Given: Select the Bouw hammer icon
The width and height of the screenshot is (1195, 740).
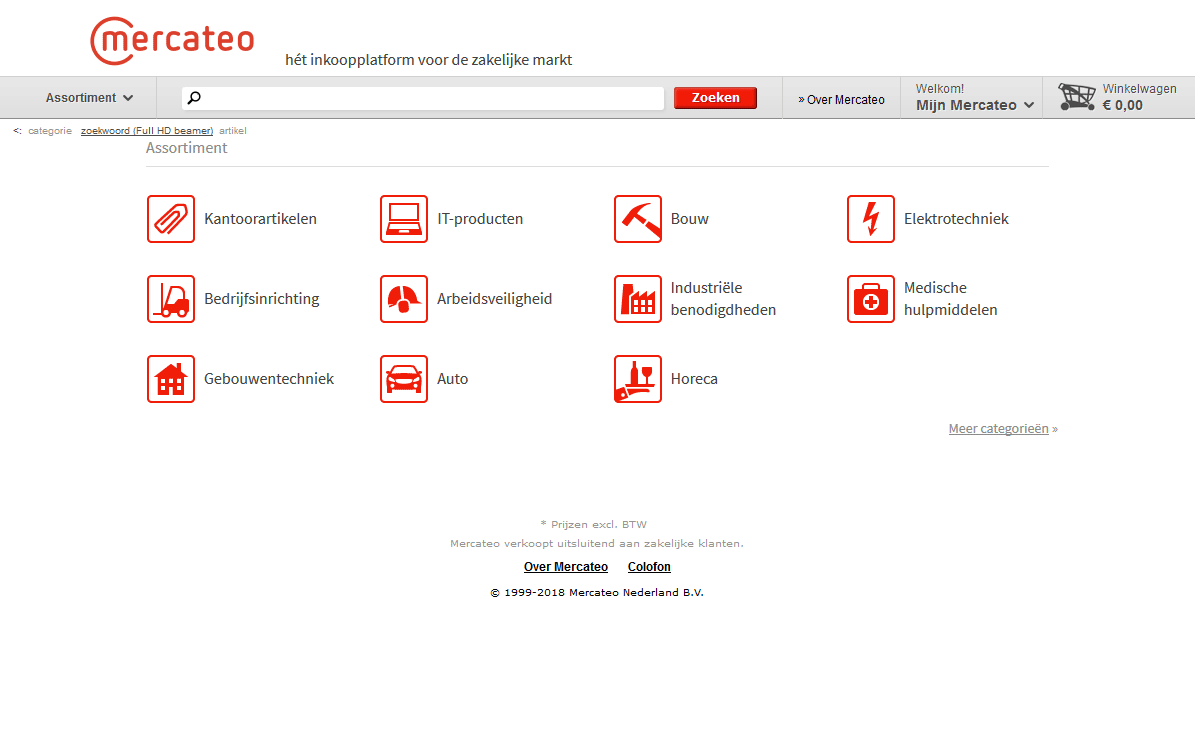Looking at the screenshot, I should click(x=638, y=219).
